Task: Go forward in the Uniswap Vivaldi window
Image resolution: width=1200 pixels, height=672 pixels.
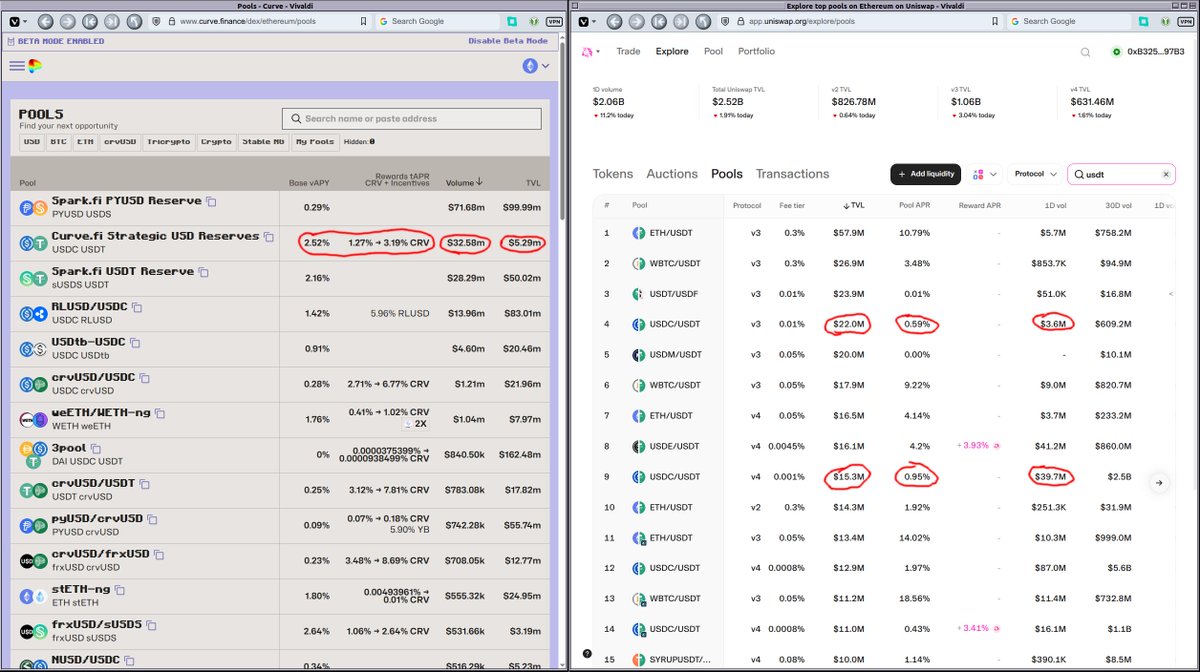Action: pyautogui.click(x=635, y=21)
